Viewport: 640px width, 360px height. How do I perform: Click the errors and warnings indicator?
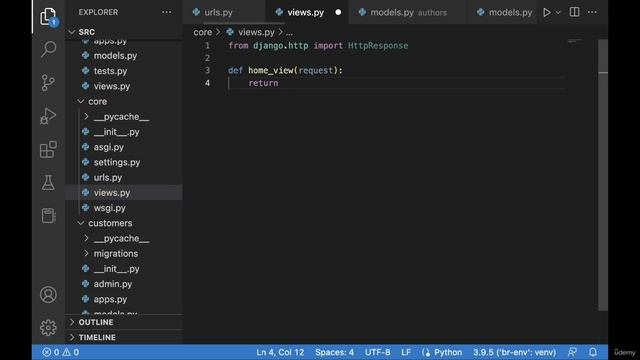pyautogui.click(x=61, y=352)
